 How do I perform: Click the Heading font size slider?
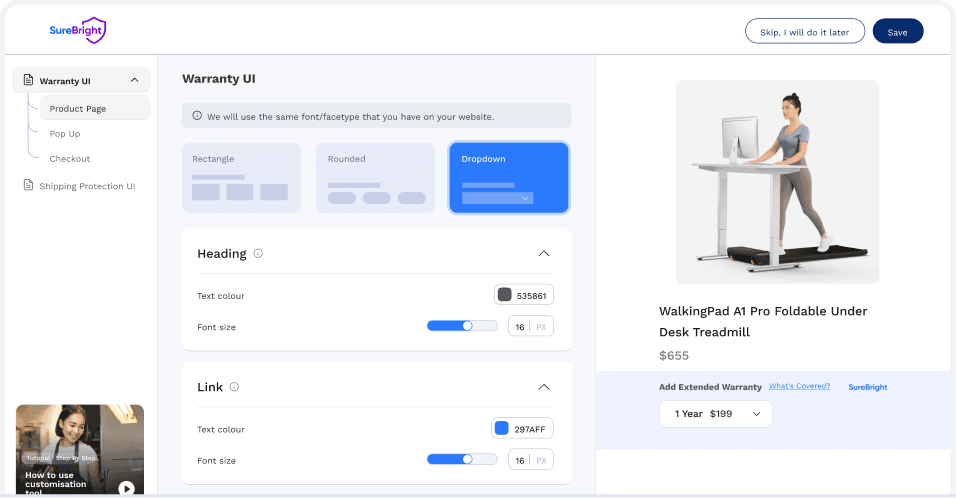coord(462,326)
